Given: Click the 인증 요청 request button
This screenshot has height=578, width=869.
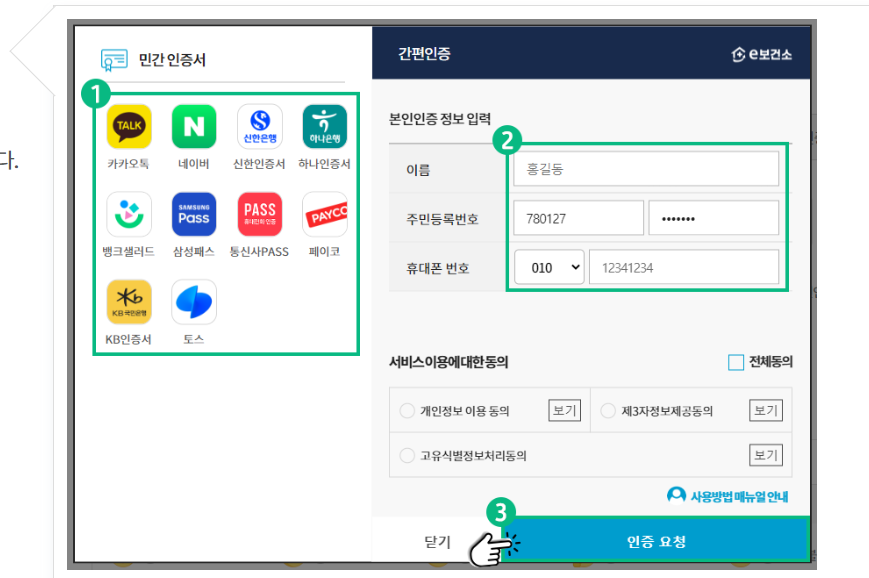Looking at the screenshot, I should (656, 541).
